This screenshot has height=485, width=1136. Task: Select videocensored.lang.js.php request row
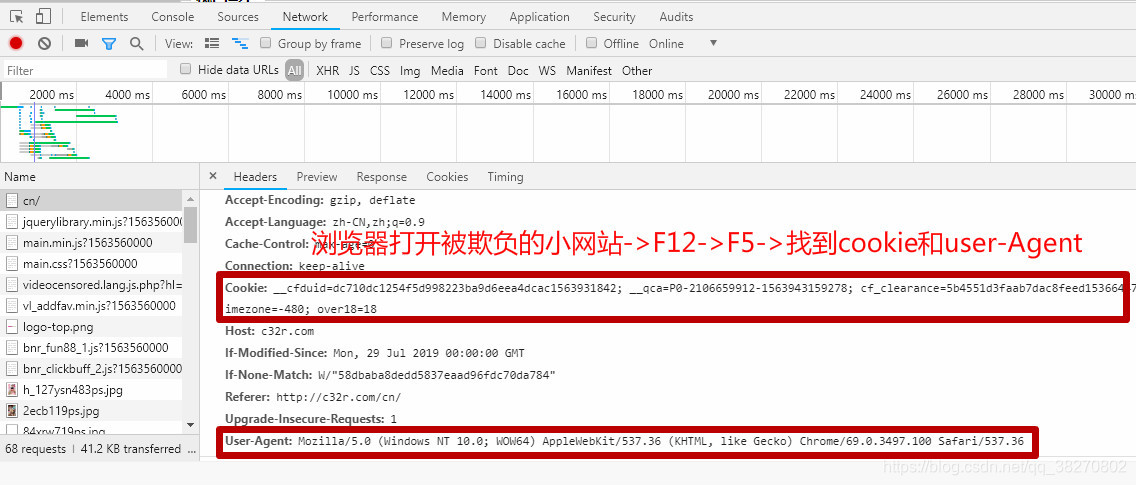[92, 285]
